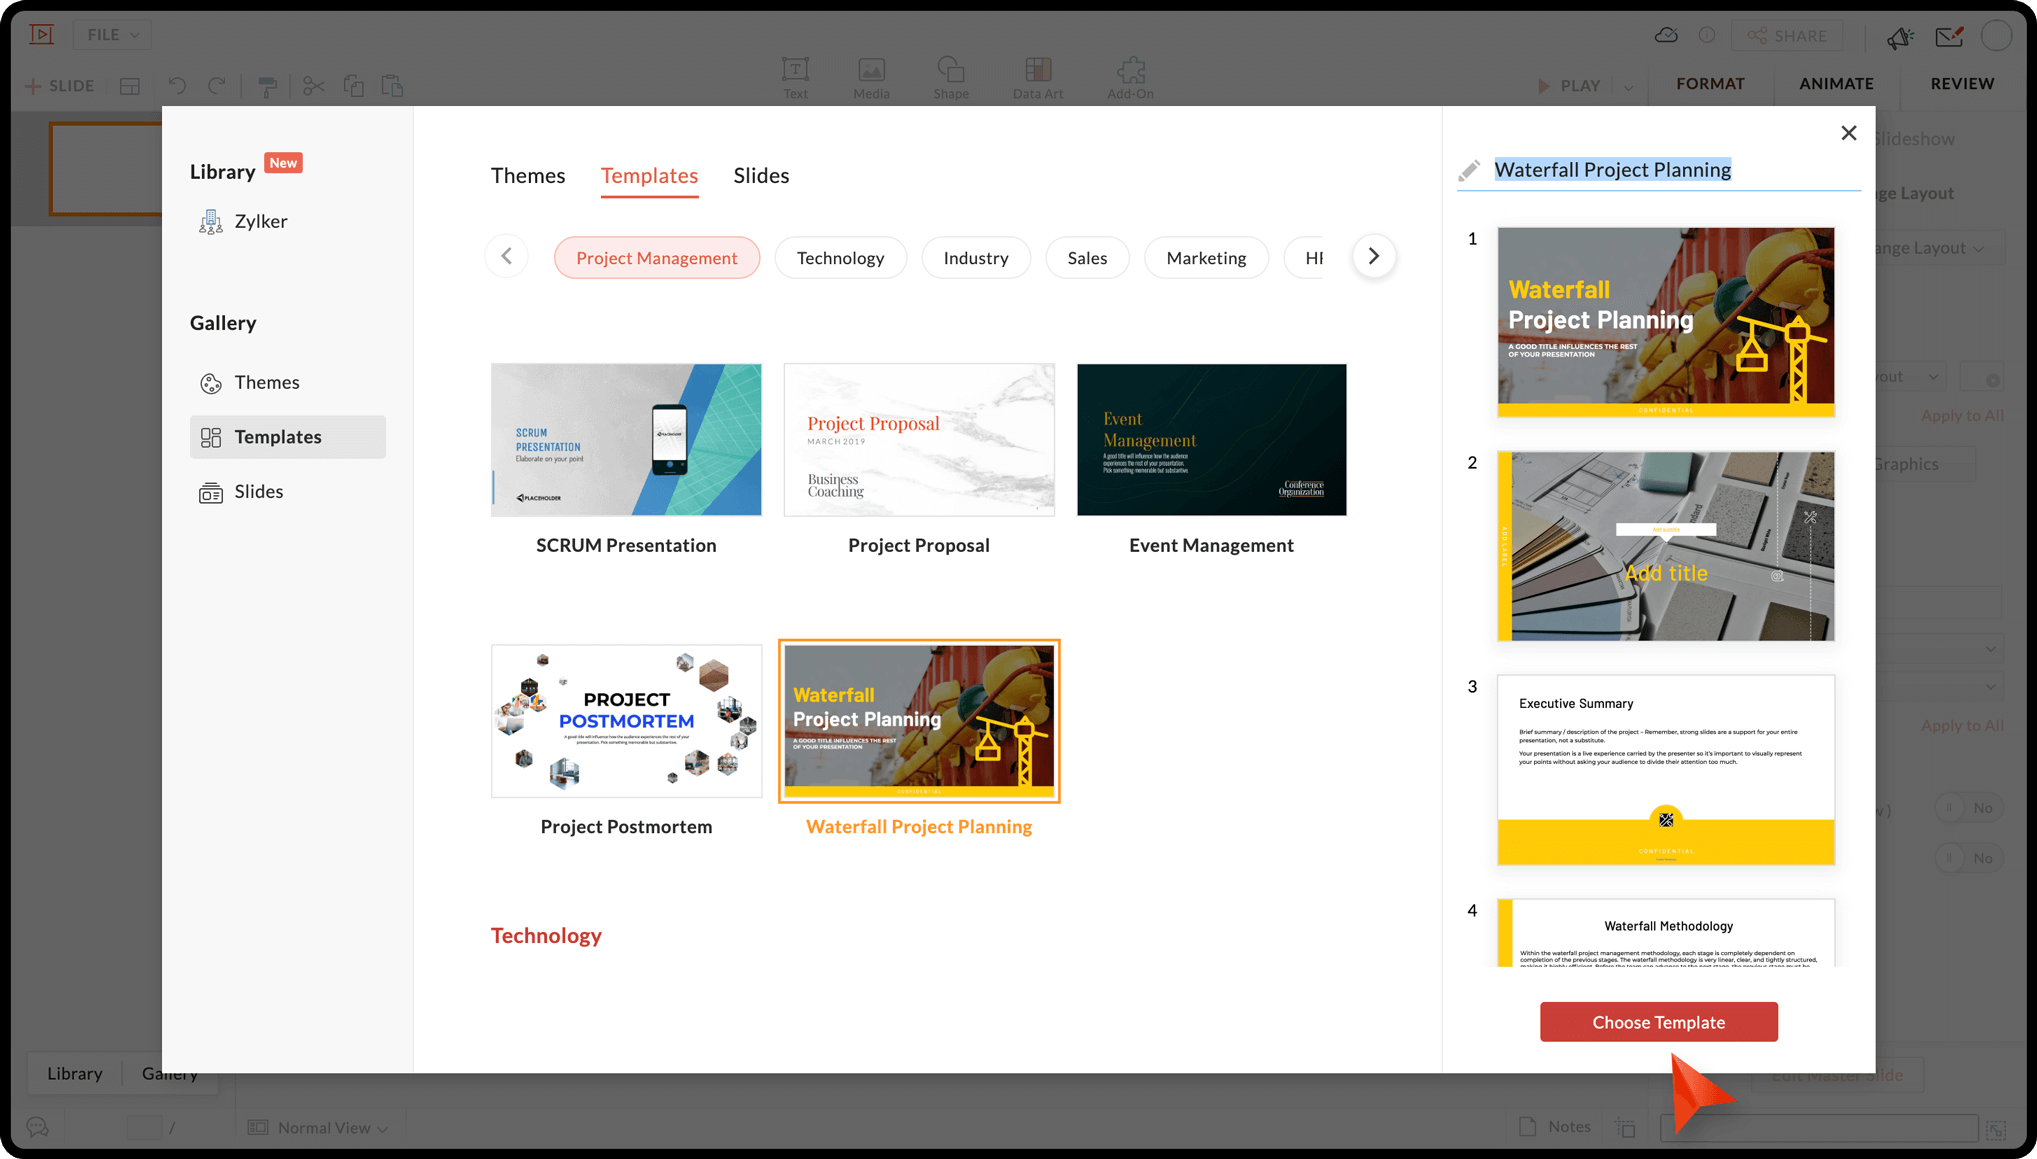This screenshot has height=1159, width=2037.
Task: Preview slide 2 Add title slide
Action: (1666, 546)
